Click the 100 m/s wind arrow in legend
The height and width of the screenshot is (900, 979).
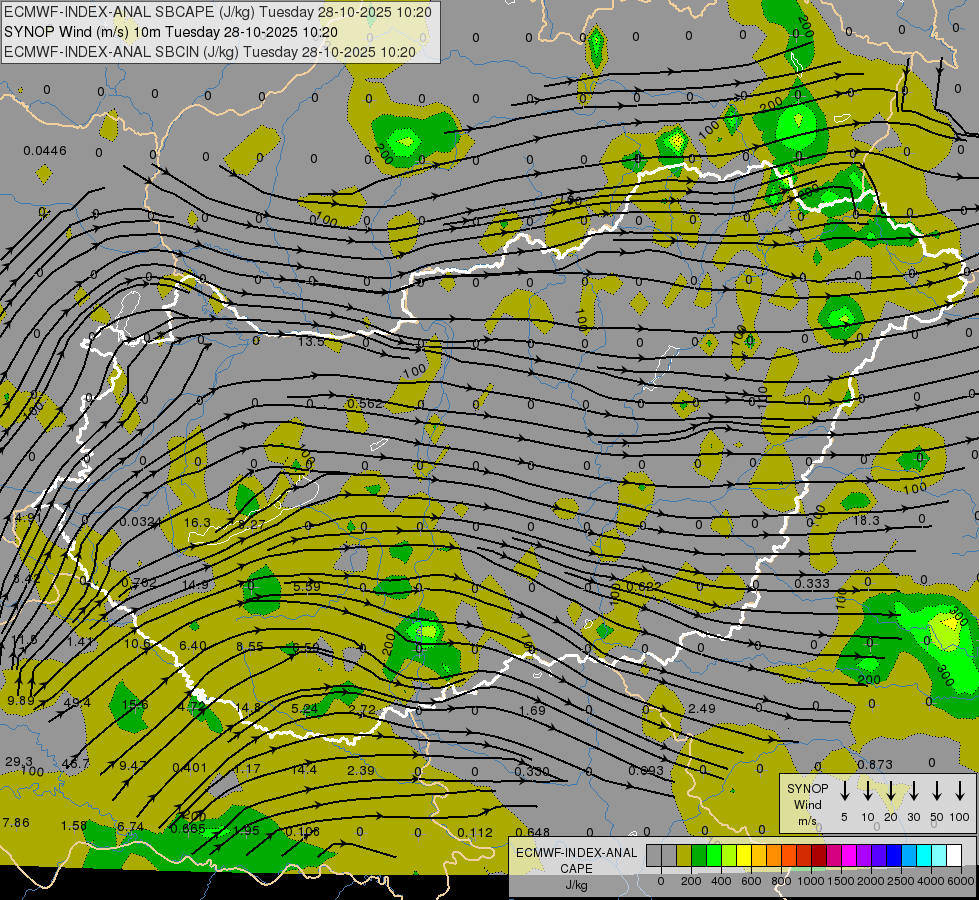click(x=960, y=792)
